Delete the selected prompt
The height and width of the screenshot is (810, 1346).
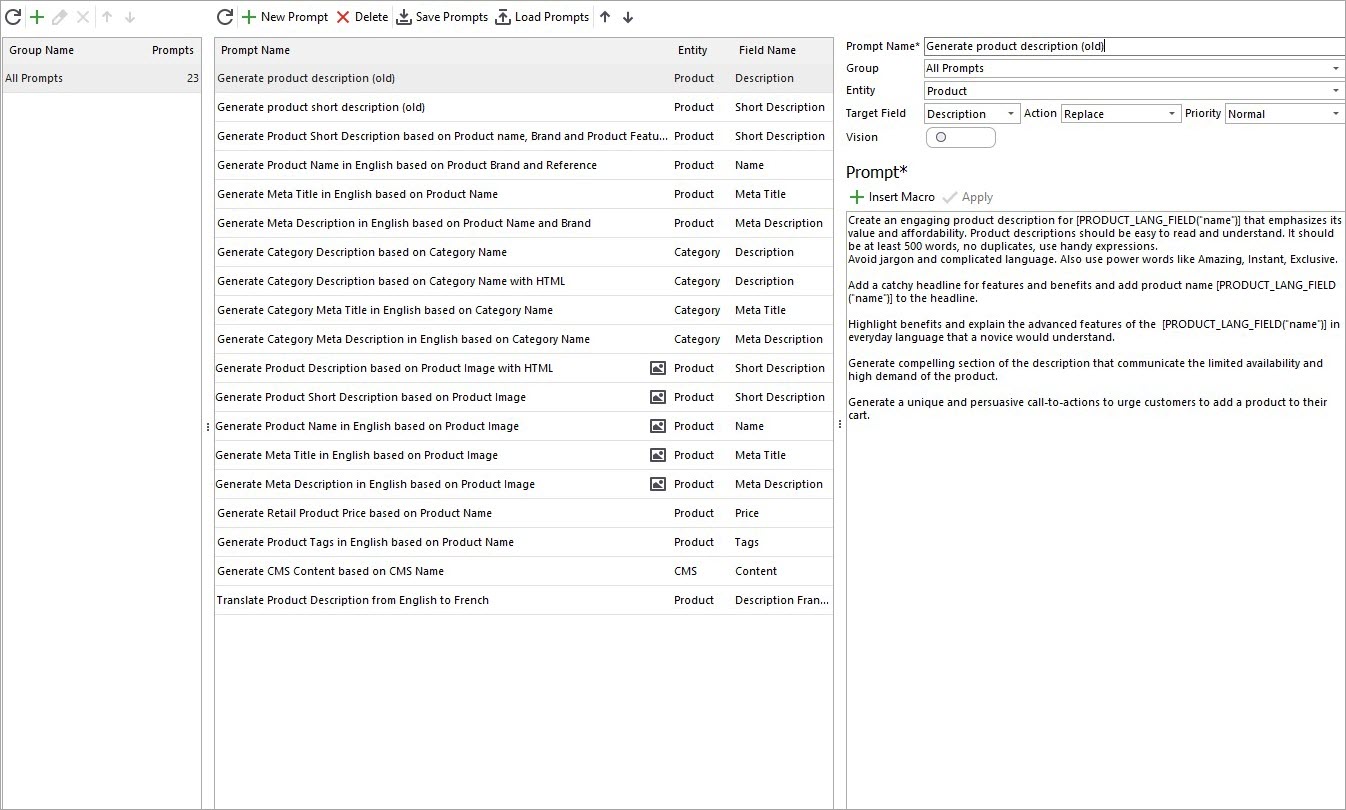(x=362, y=17)
